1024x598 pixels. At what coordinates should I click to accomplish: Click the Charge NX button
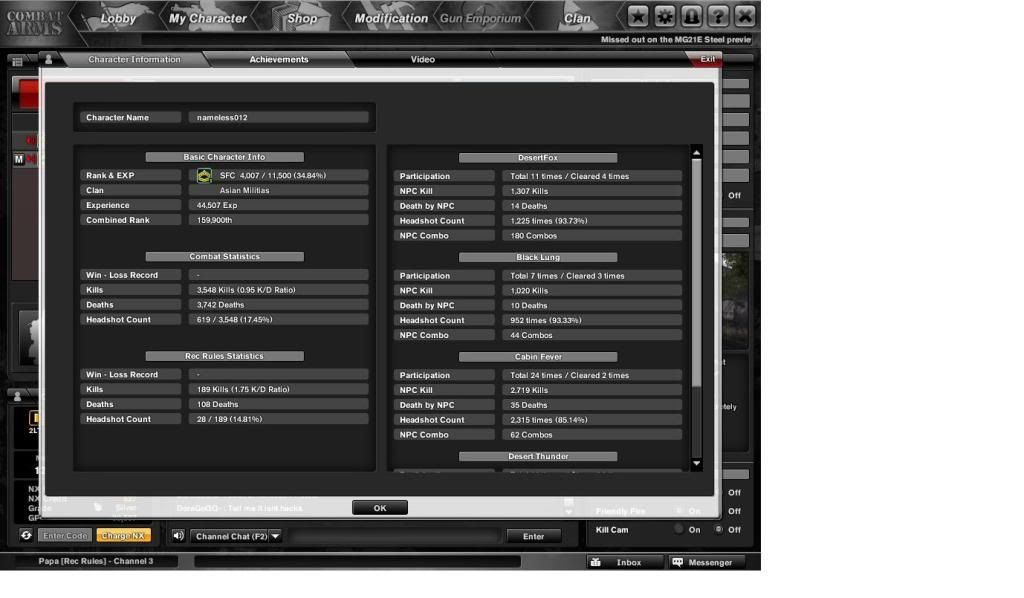click(x=123, y=535)
